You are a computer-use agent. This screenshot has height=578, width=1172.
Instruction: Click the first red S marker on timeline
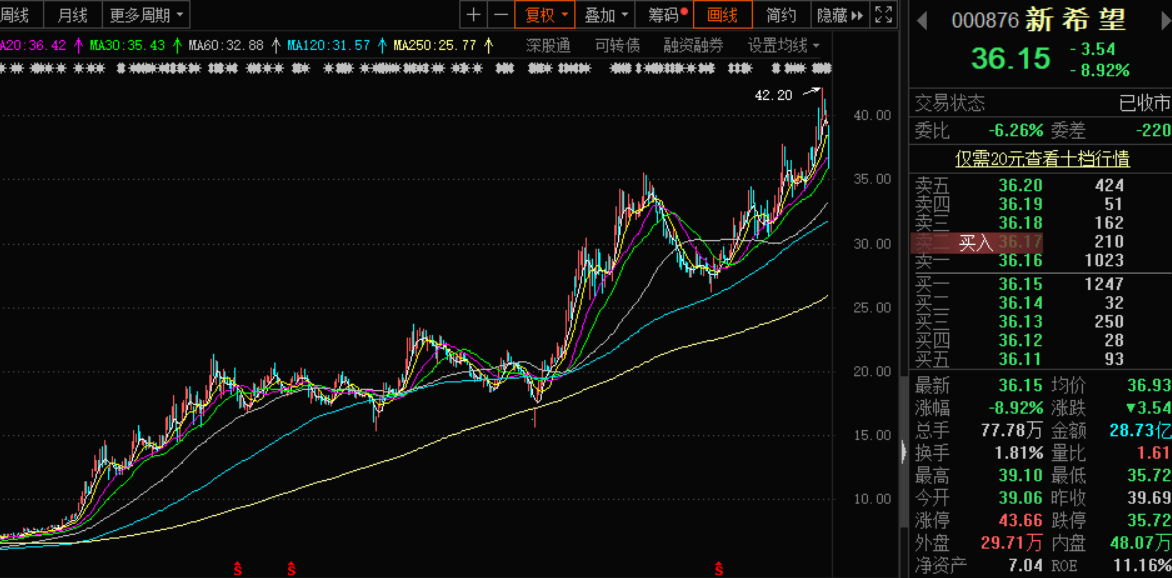point(238,569)
